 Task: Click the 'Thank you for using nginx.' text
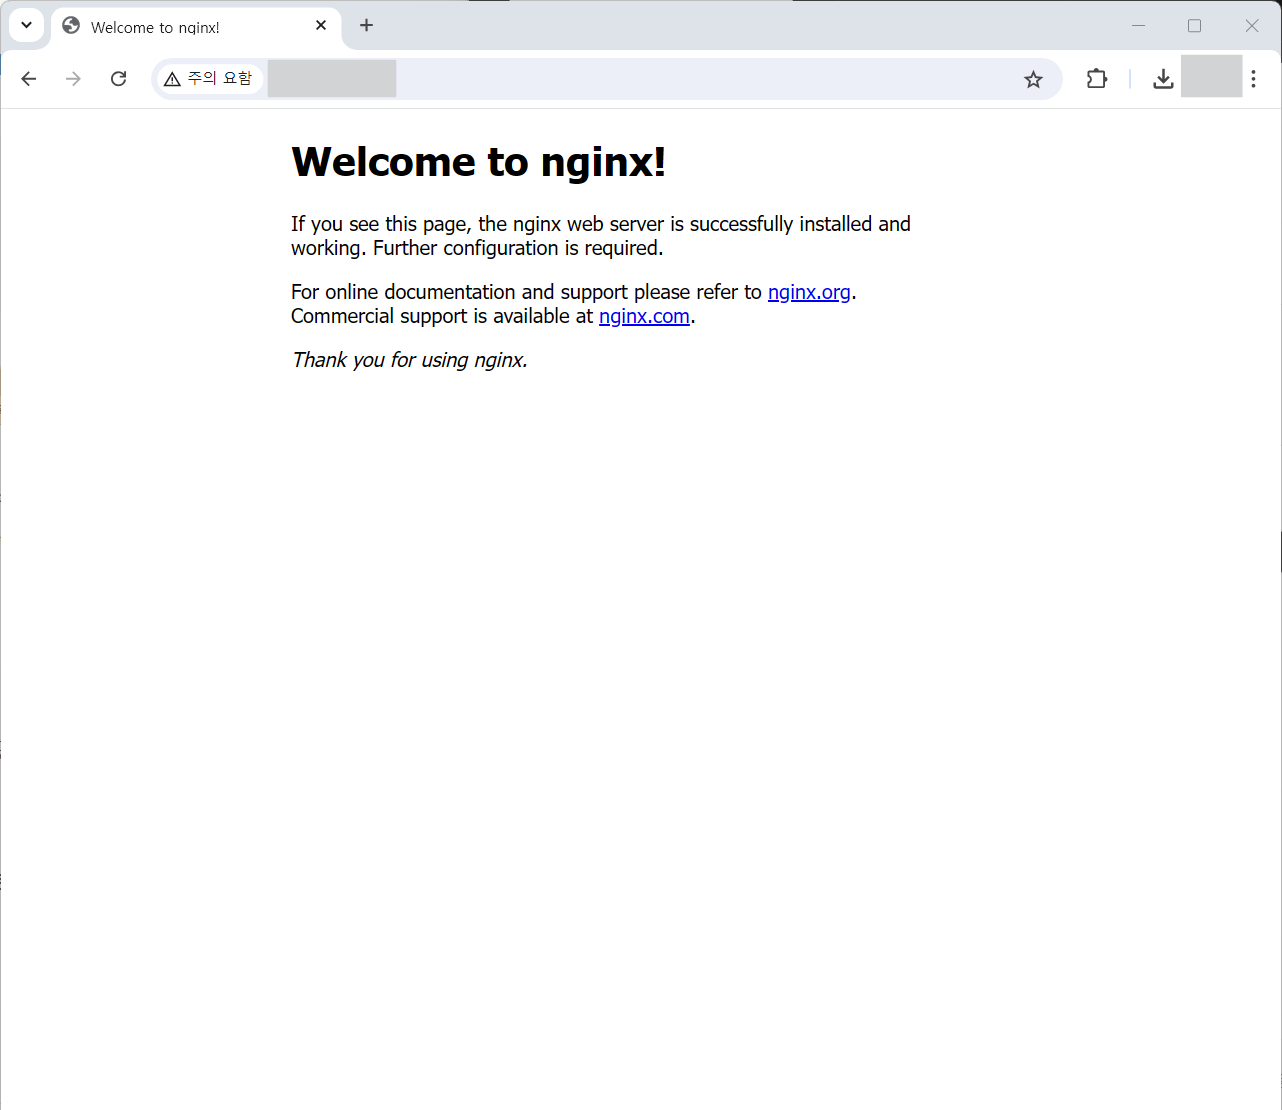click(x=409, y=360)
